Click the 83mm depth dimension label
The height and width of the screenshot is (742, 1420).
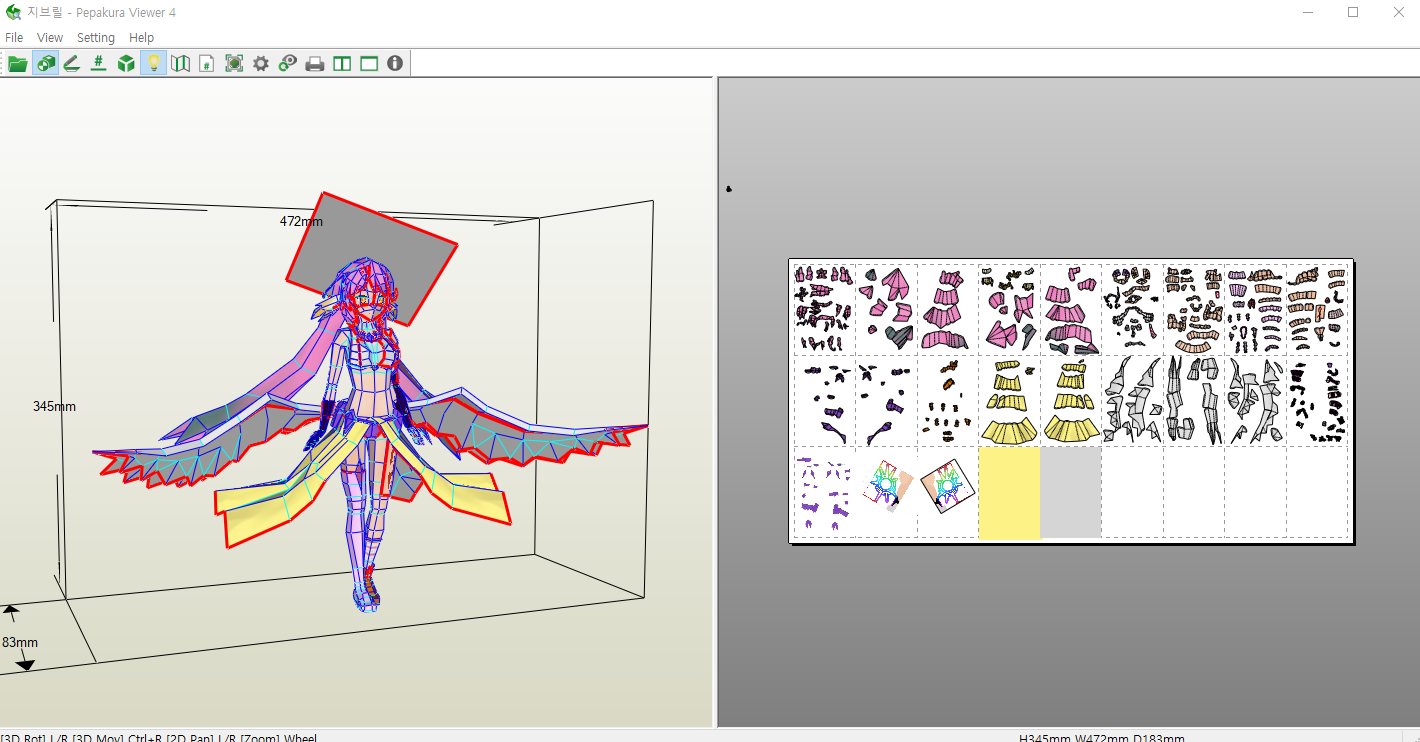19,642
